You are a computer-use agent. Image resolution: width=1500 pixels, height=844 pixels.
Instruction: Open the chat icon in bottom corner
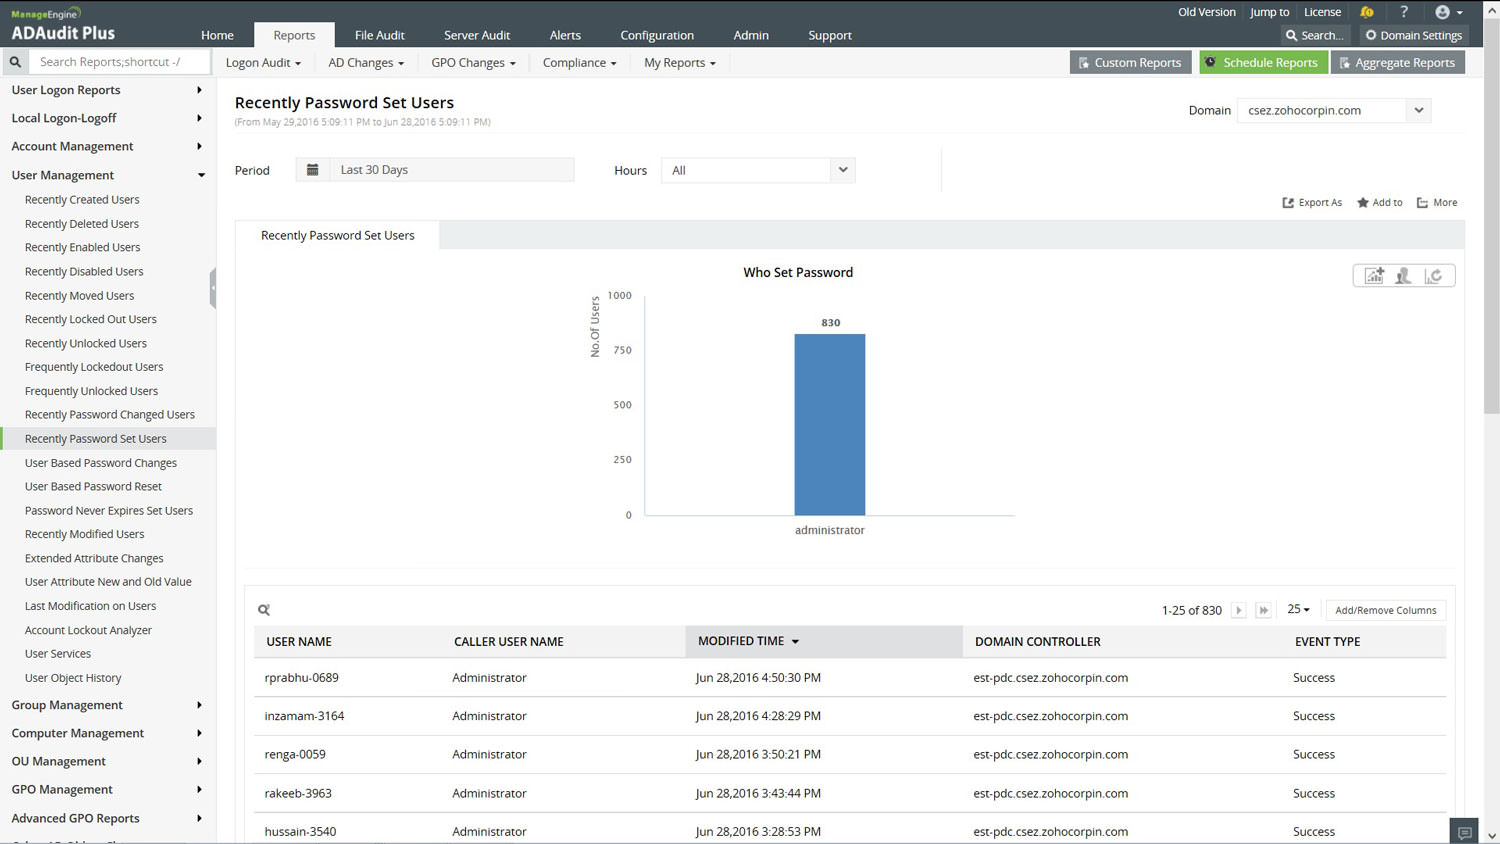(x=1464, y=832)
